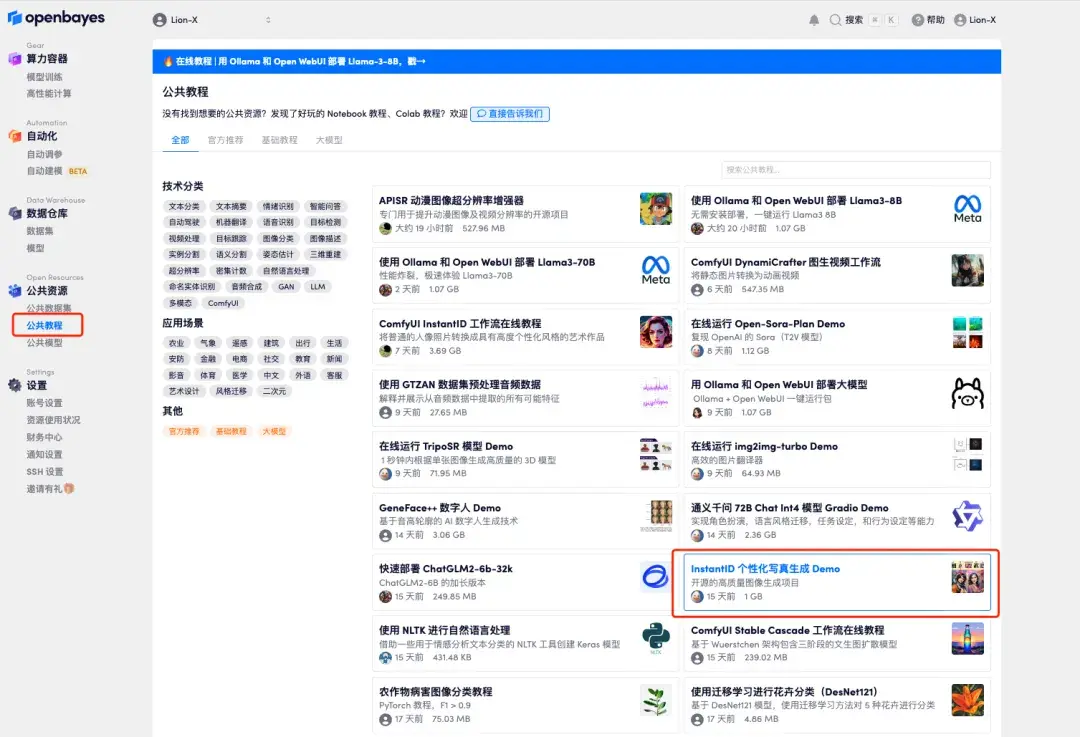Click the 直接告诉我们 button
This screenshot has height=737, width=1080.
click(x=510, y=114)
